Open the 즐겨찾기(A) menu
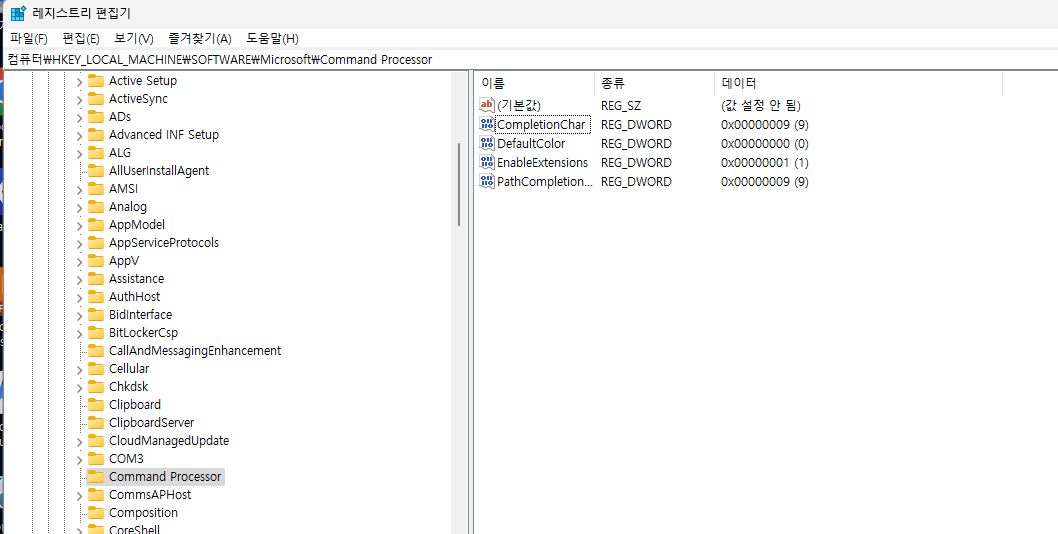The image size is (1058, 534). pyautogui.click(x=200, y=38)
